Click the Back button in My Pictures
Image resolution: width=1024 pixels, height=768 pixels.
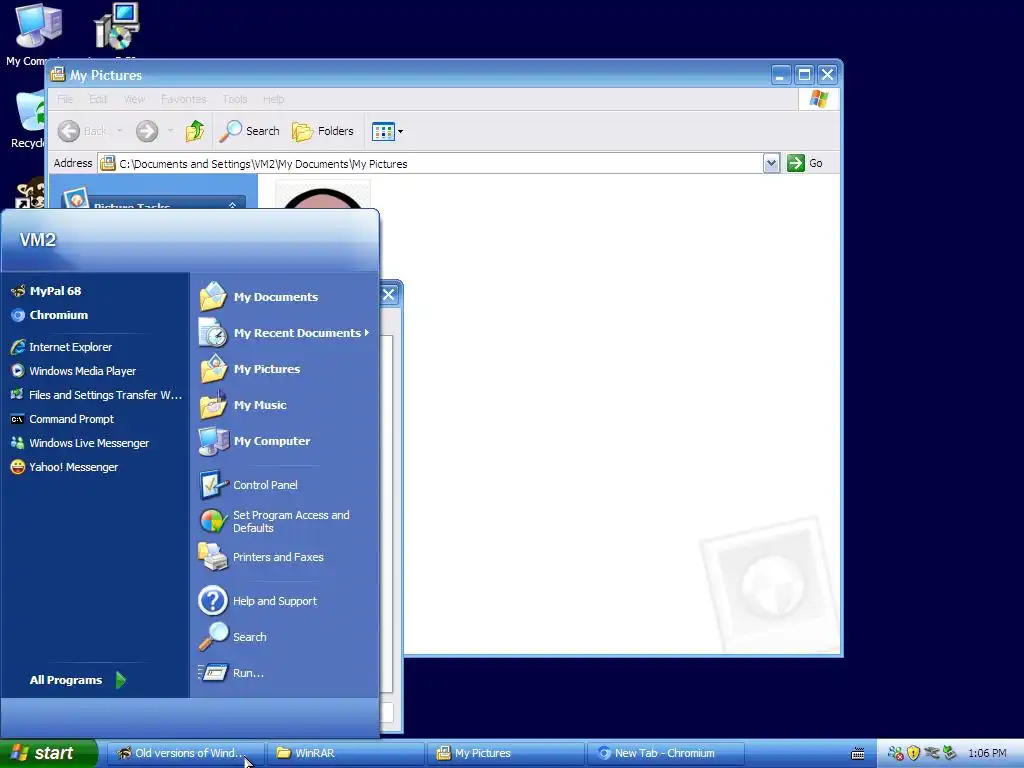pos(82,131)
